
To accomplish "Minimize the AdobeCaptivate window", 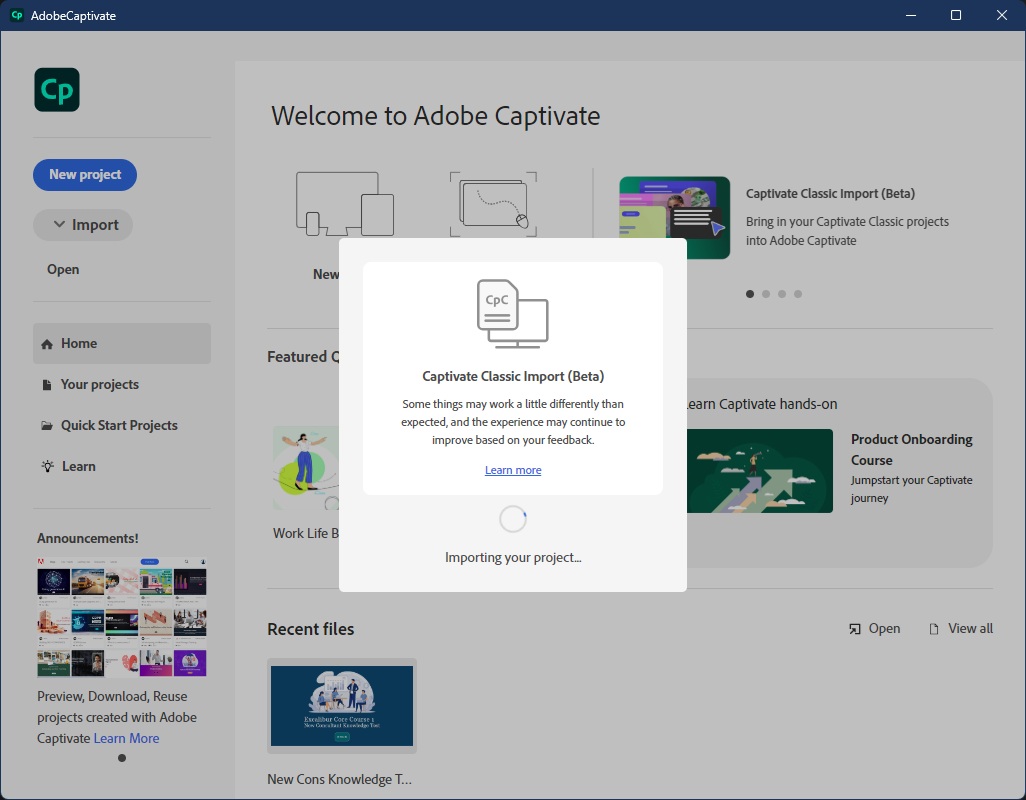I will pos(911,15).
